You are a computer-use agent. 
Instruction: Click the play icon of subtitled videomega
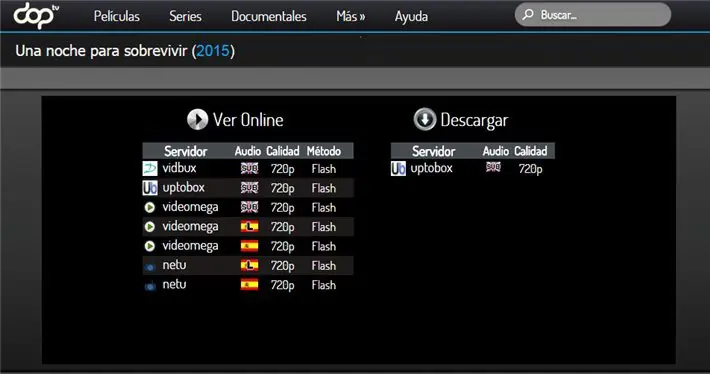pyautogui.click(x=149, y=207)
